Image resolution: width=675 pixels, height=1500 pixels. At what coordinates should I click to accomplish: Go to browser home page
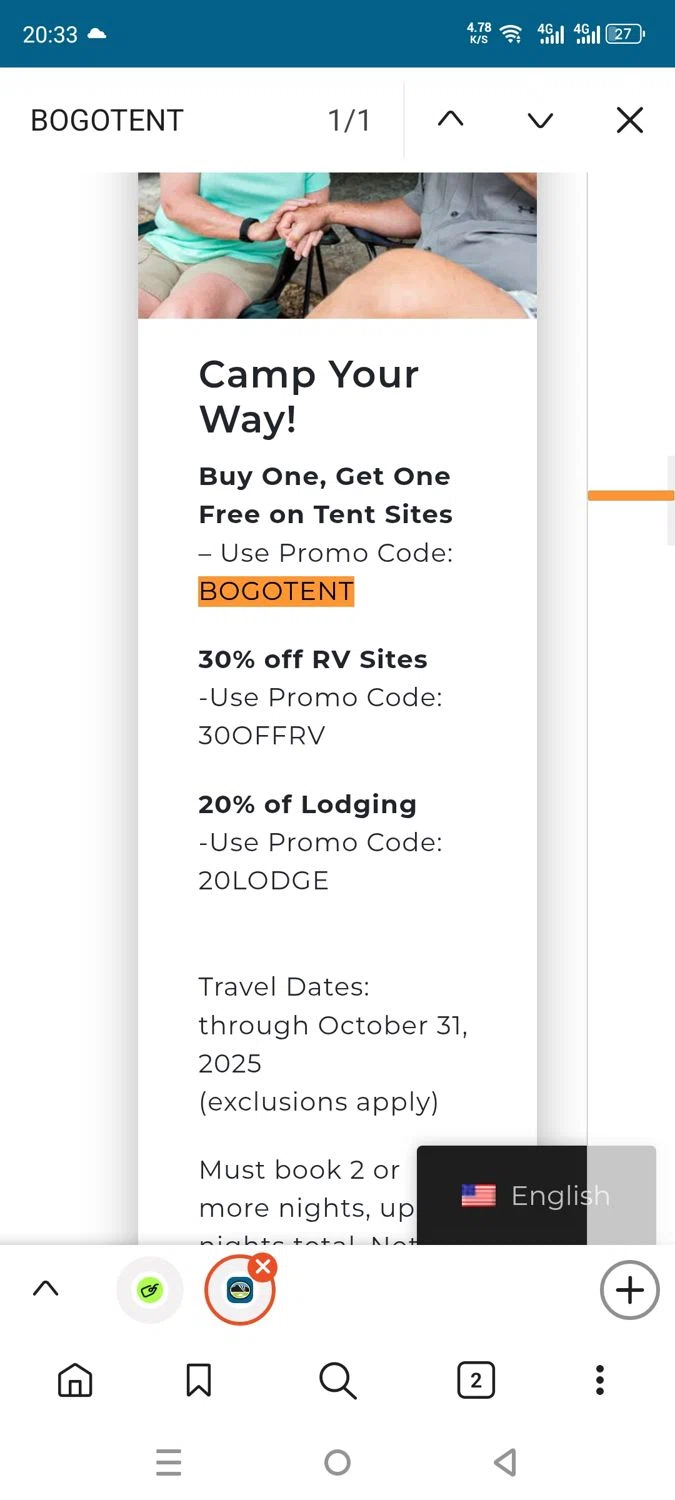[x=75, y=1381]
